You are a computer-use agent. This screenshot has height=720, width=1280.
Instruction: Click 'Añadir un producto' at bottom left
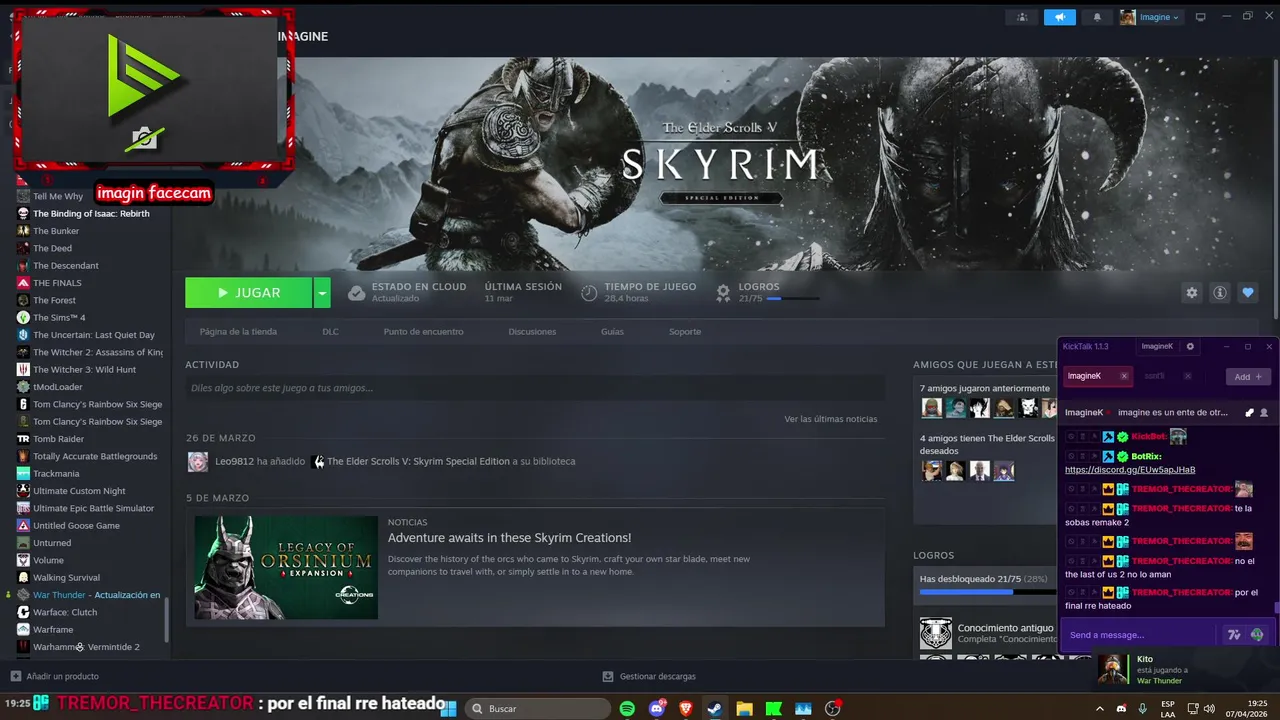click(55, 676)
